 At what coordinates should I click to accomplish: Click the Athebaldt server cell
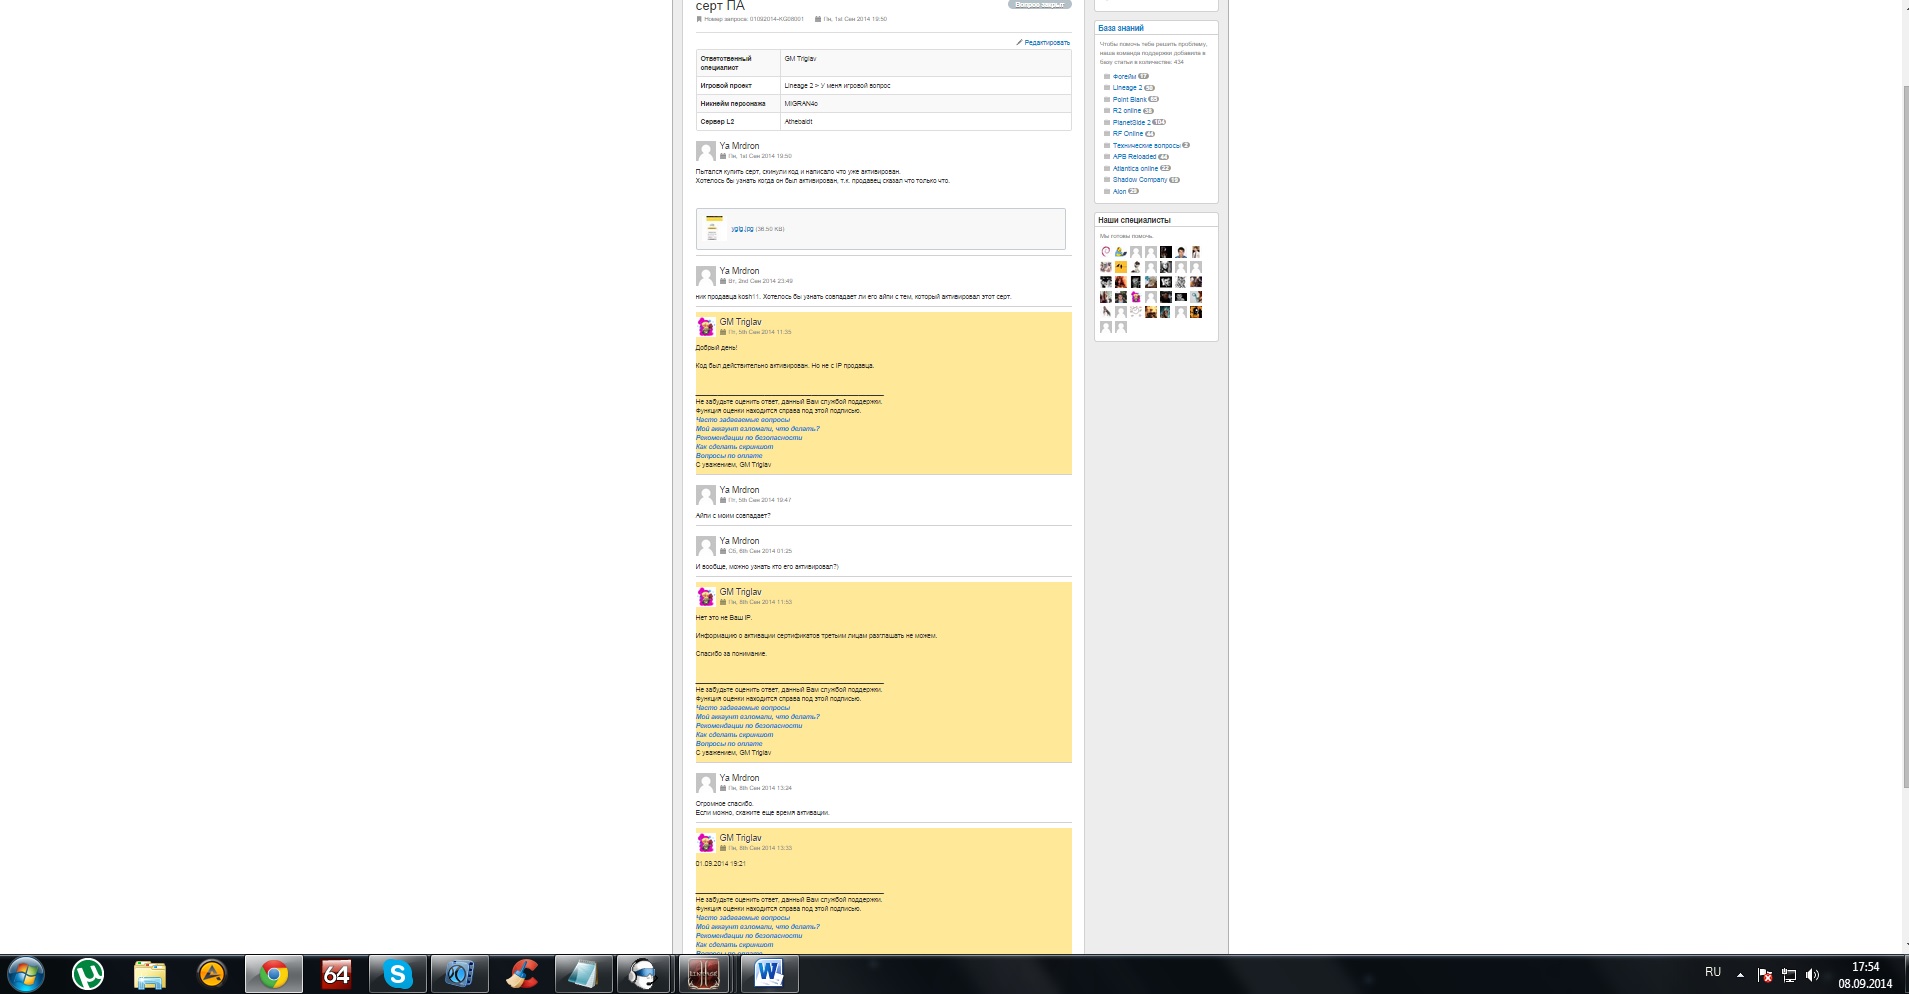pos(925,122)
